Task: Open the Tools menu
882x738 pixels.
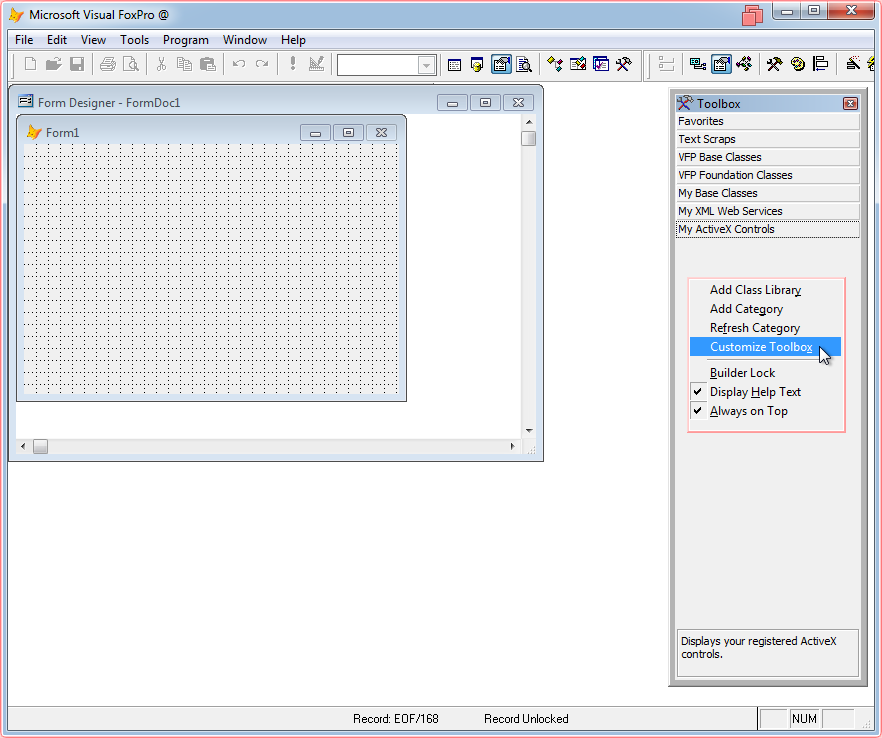Action: point(134,40)
